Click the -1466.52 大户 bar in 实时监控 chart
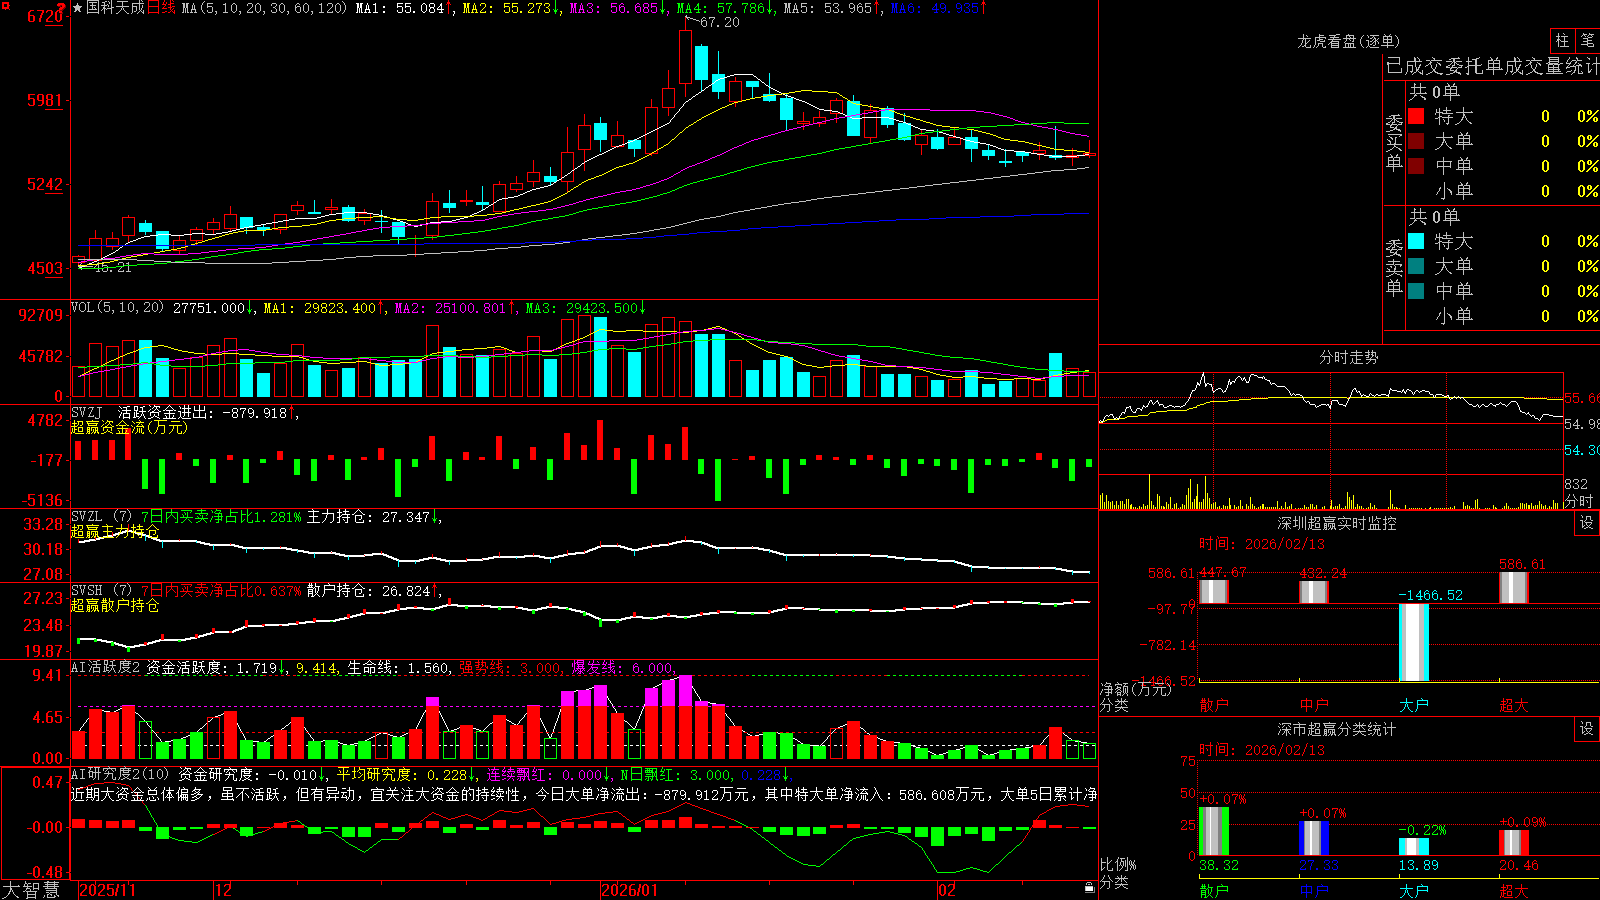Image resolution: width=1600 pixels, height=900 pixels. [x=1414, y=643]
